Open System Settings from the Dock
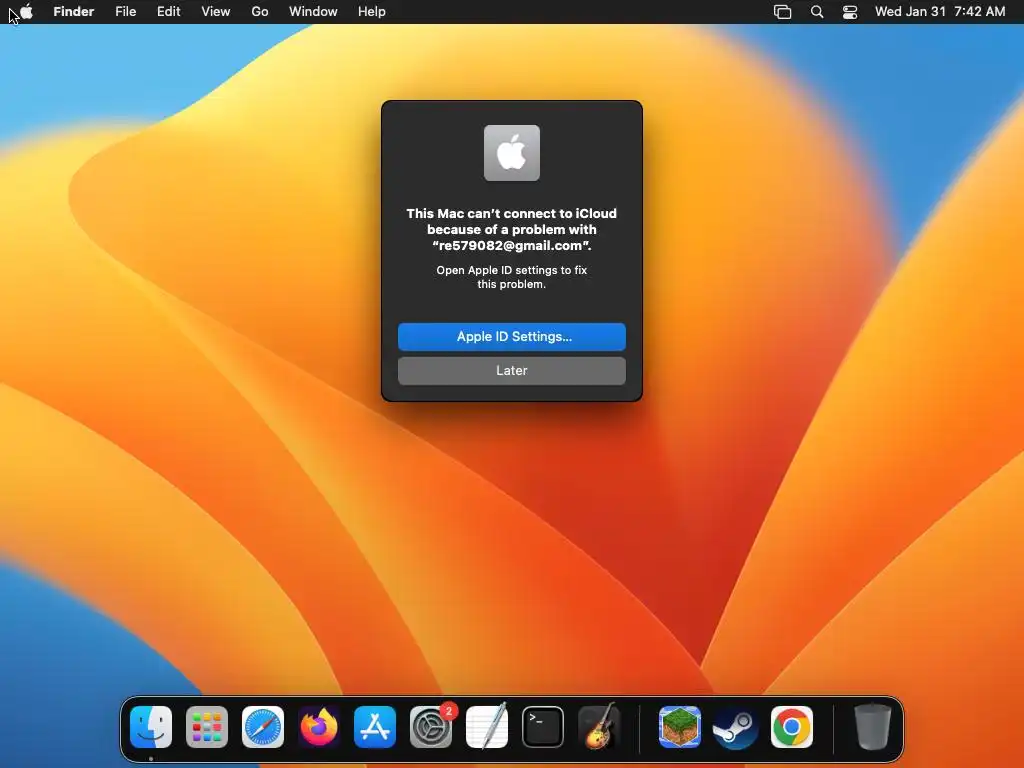The height and width of the screenshot is (768, 1024). (431, 727)
